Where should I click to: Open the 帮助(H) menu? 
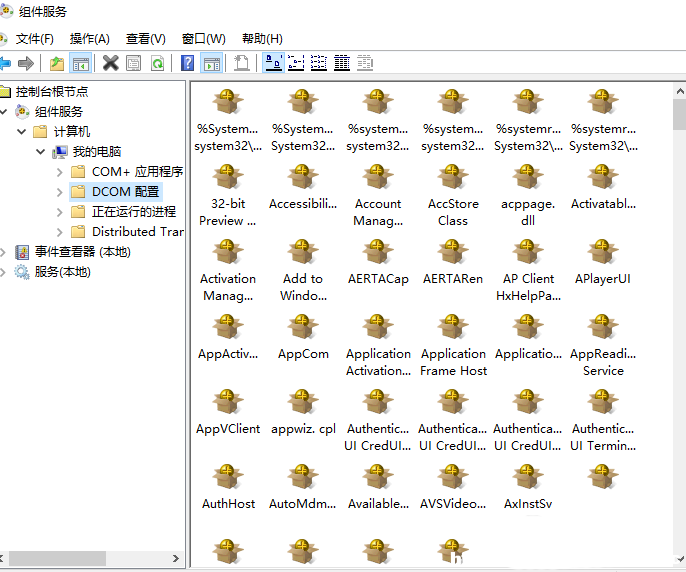pyautogui.click(x=262, y=39)
